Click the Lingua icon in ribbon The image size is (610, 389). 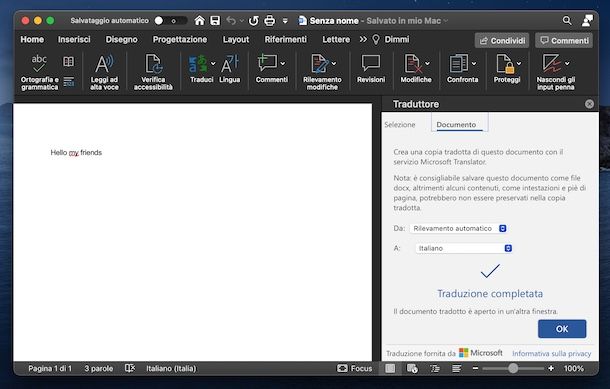[x=230, y=69]
